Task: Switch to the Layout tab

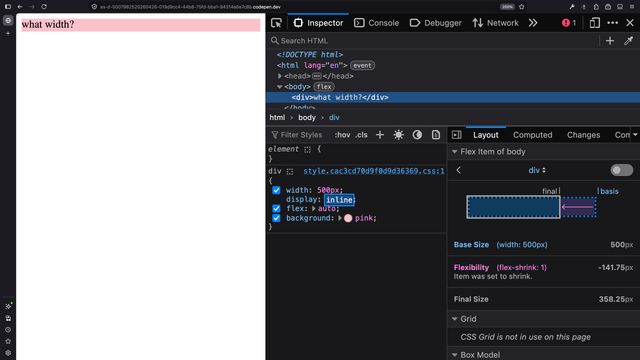Action: [486, 135]
